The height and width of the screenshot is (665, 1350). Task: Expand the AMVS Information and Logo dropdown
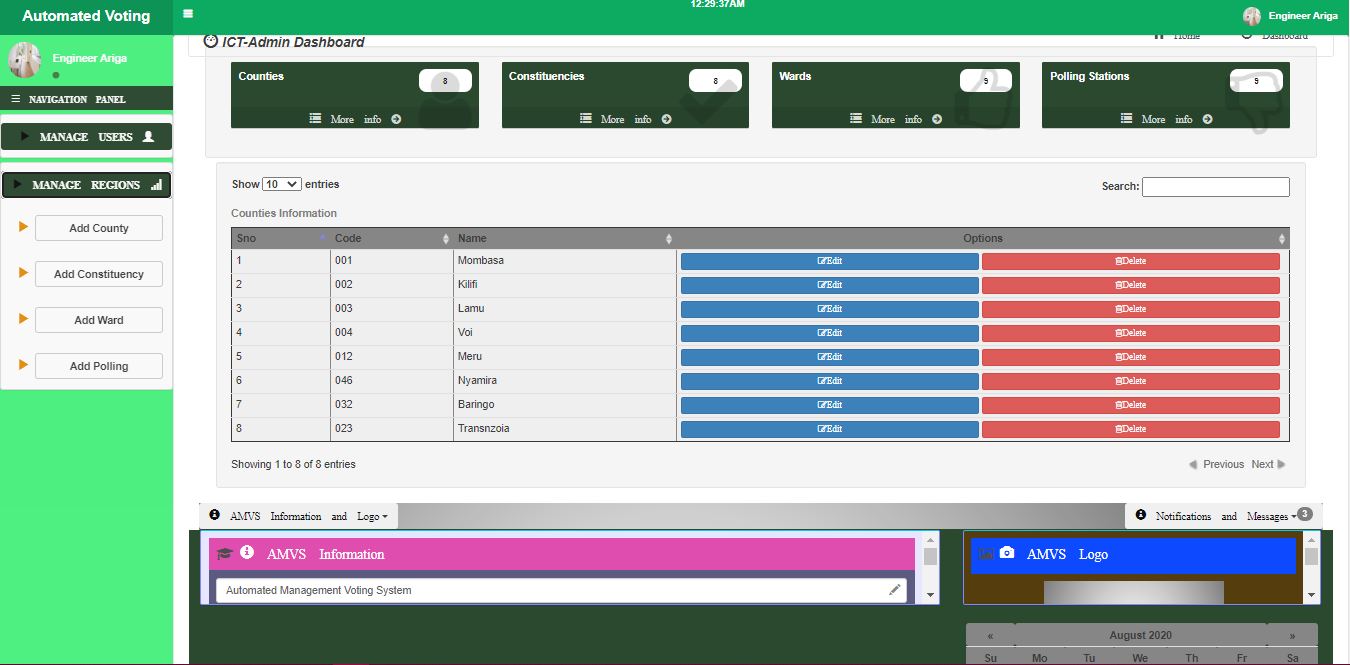tap(386, 516)
